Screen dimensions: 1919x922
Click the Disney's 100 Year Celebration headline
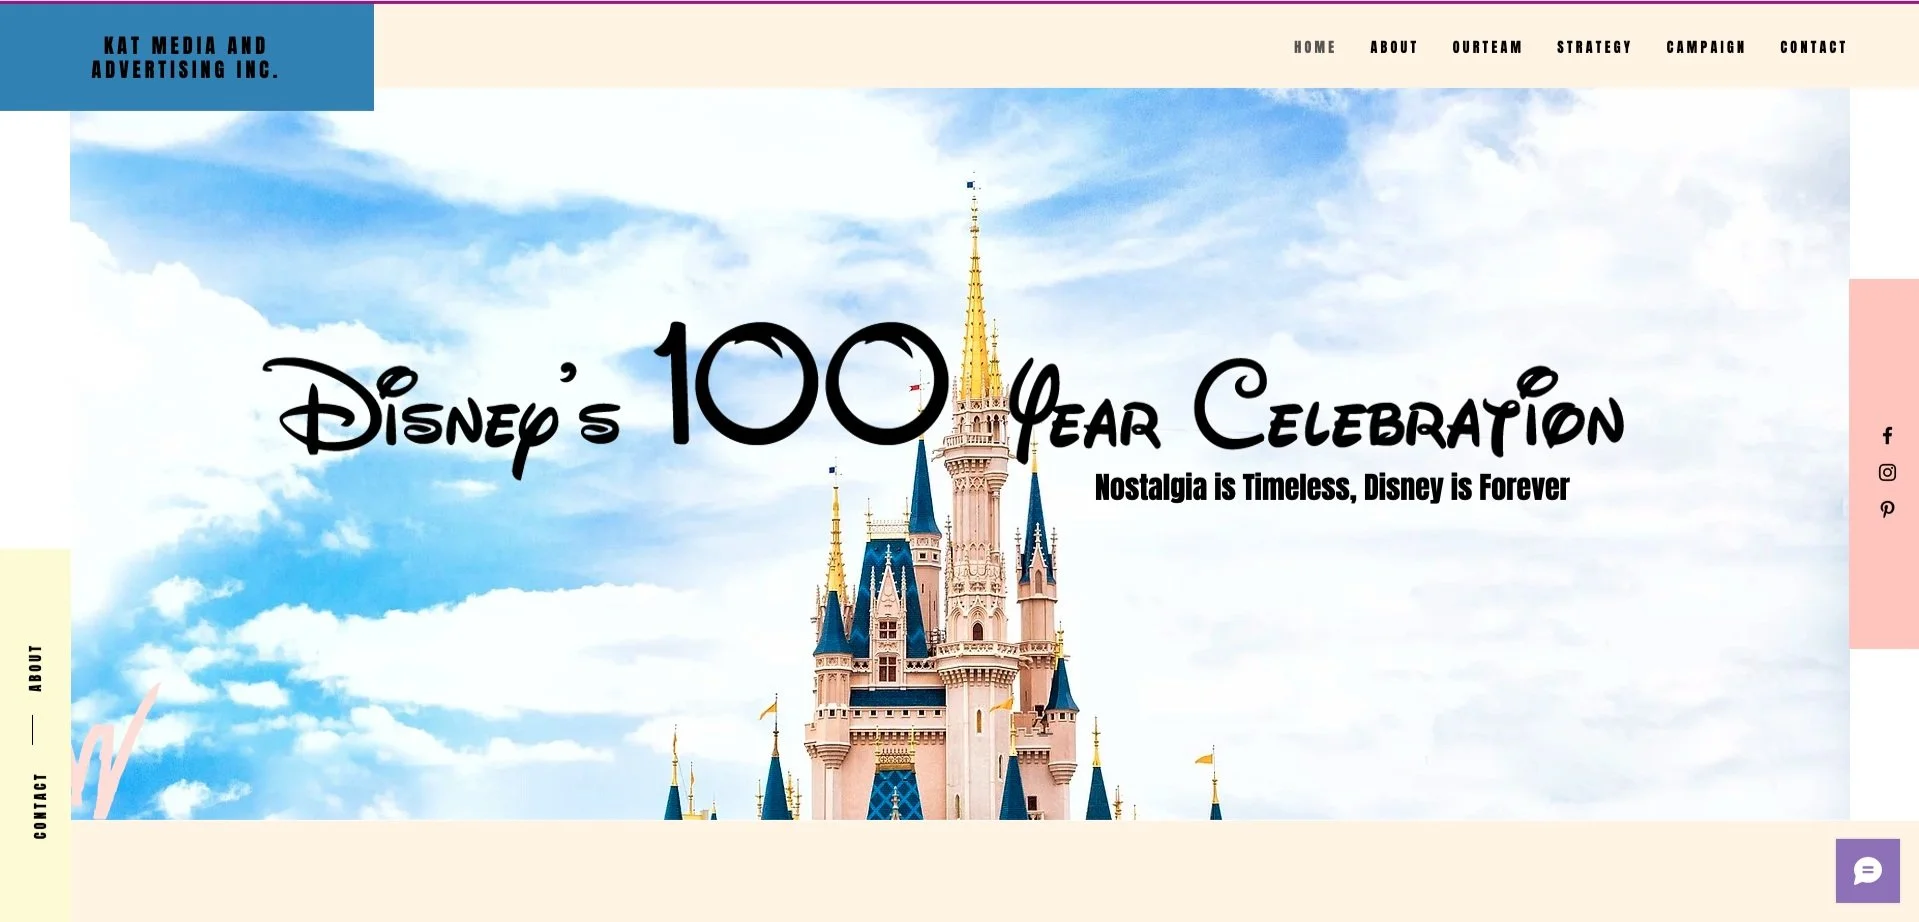(942, 400)
